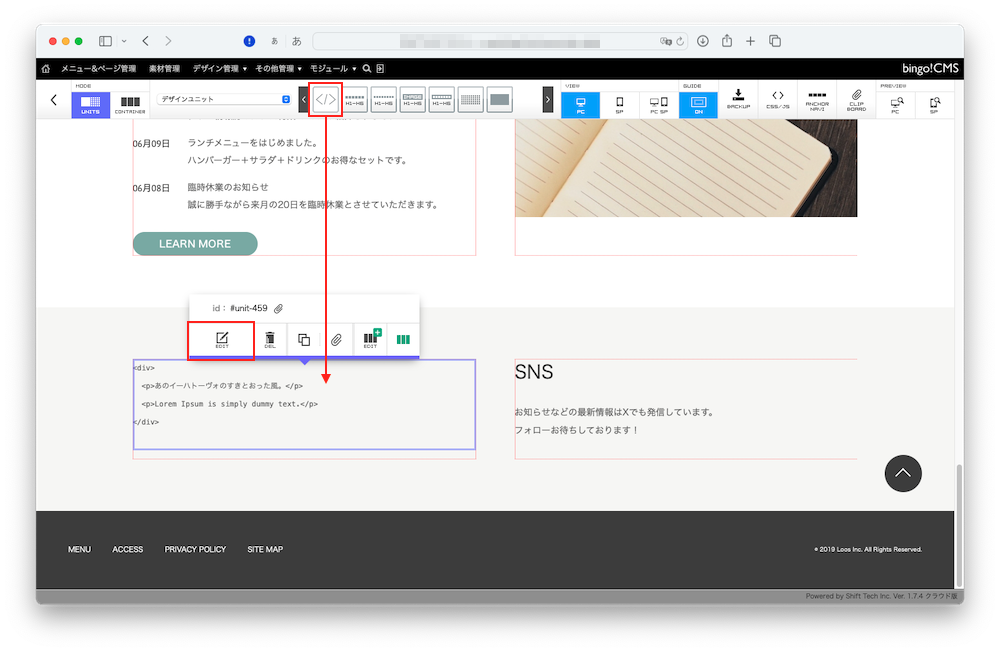This screenshot has width=1000, height=652.
Task: Open the モジュール menu
Action: (330, 68)
